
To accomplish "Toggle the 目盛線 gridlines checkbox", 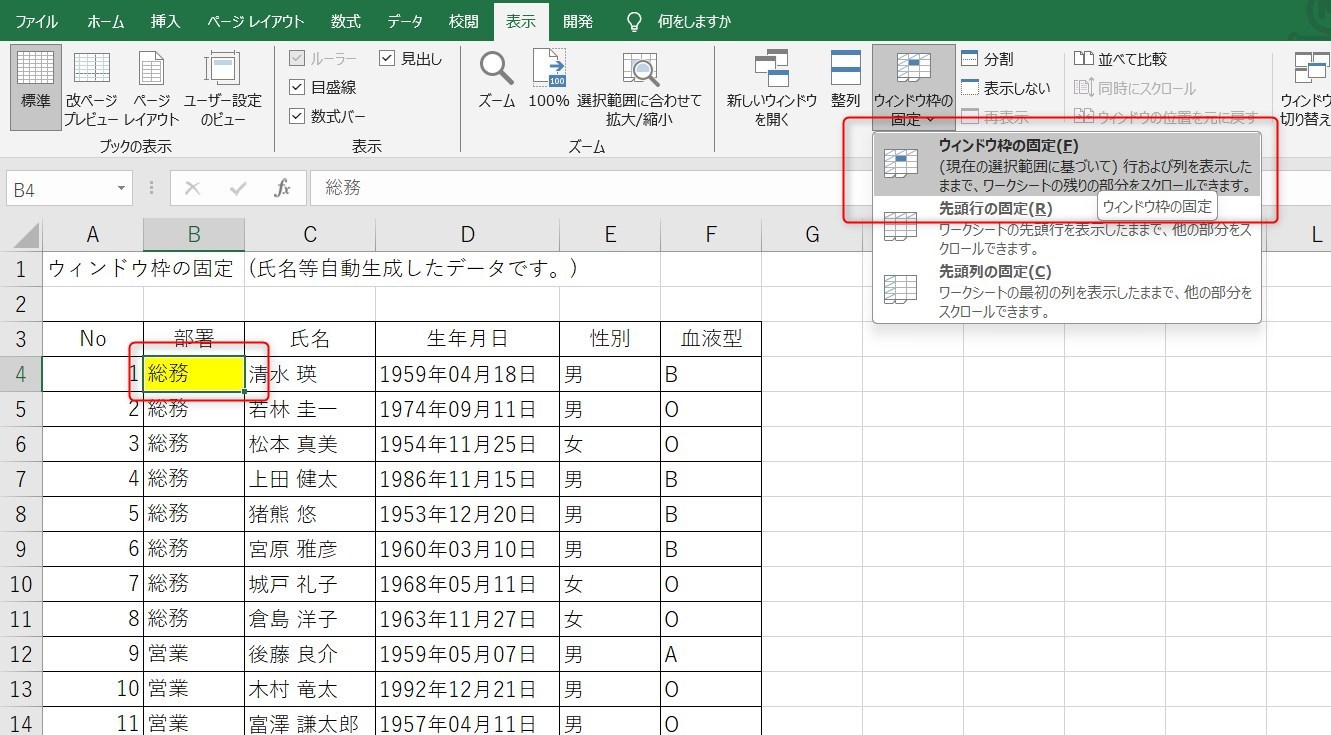I will click(297, 88).
